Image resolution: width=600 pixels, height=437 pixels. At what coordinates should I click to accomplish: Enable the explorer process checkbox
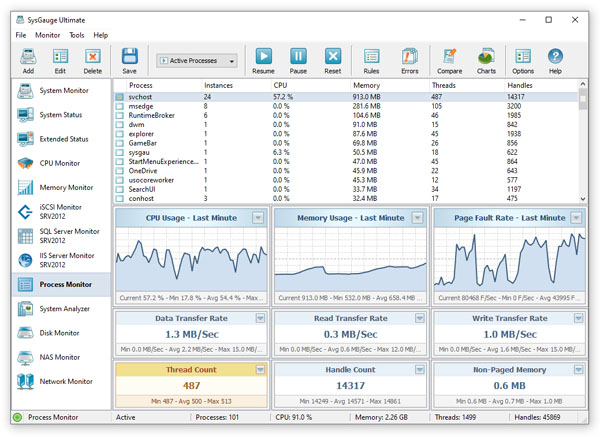point(120,133)
